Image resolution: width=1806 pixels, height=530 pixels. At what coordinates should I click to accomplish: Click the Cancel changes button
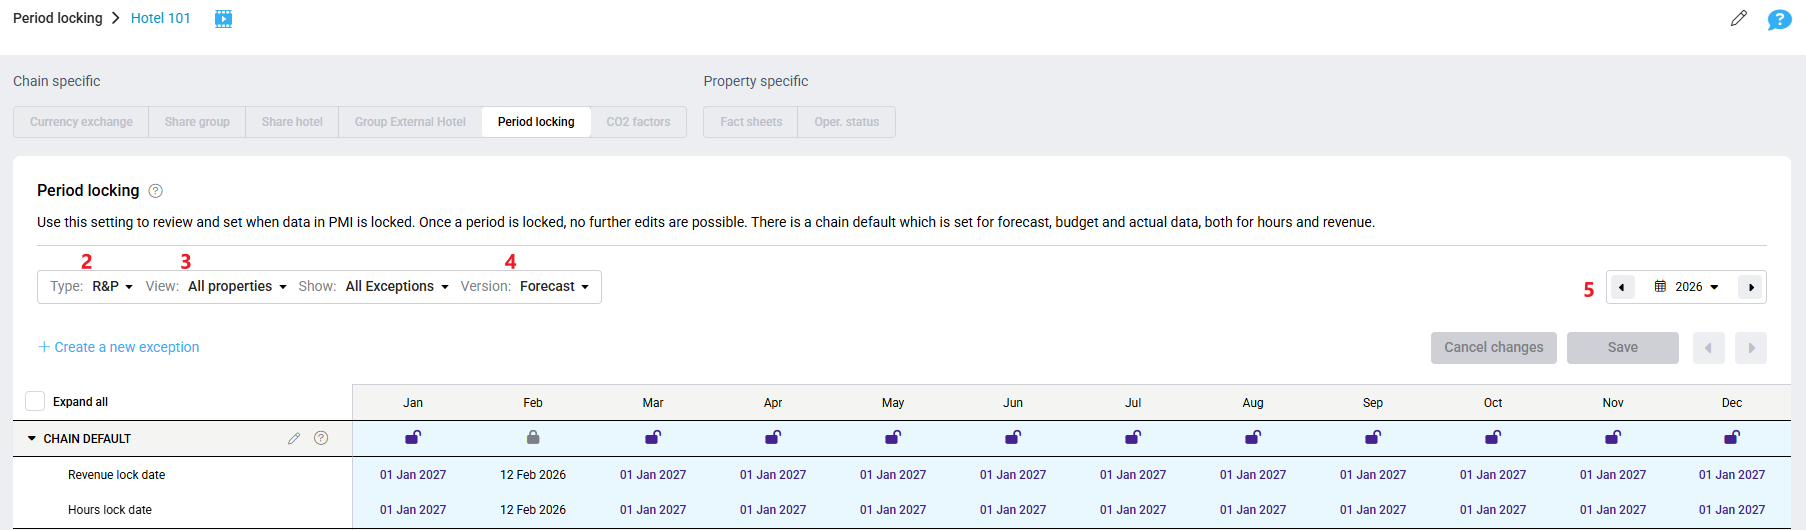[x=1493, y=348]
